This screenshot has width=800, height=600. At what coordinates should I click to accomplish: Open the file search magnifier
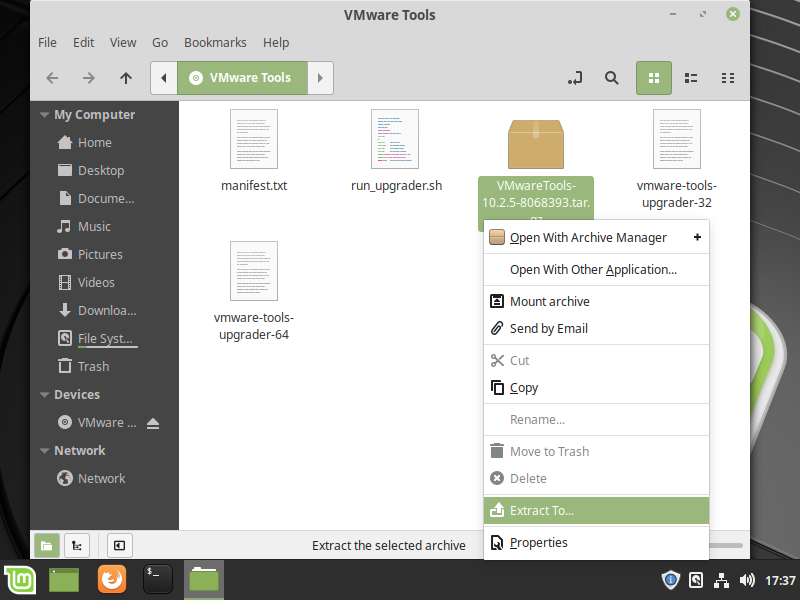(x=611, y=78)
